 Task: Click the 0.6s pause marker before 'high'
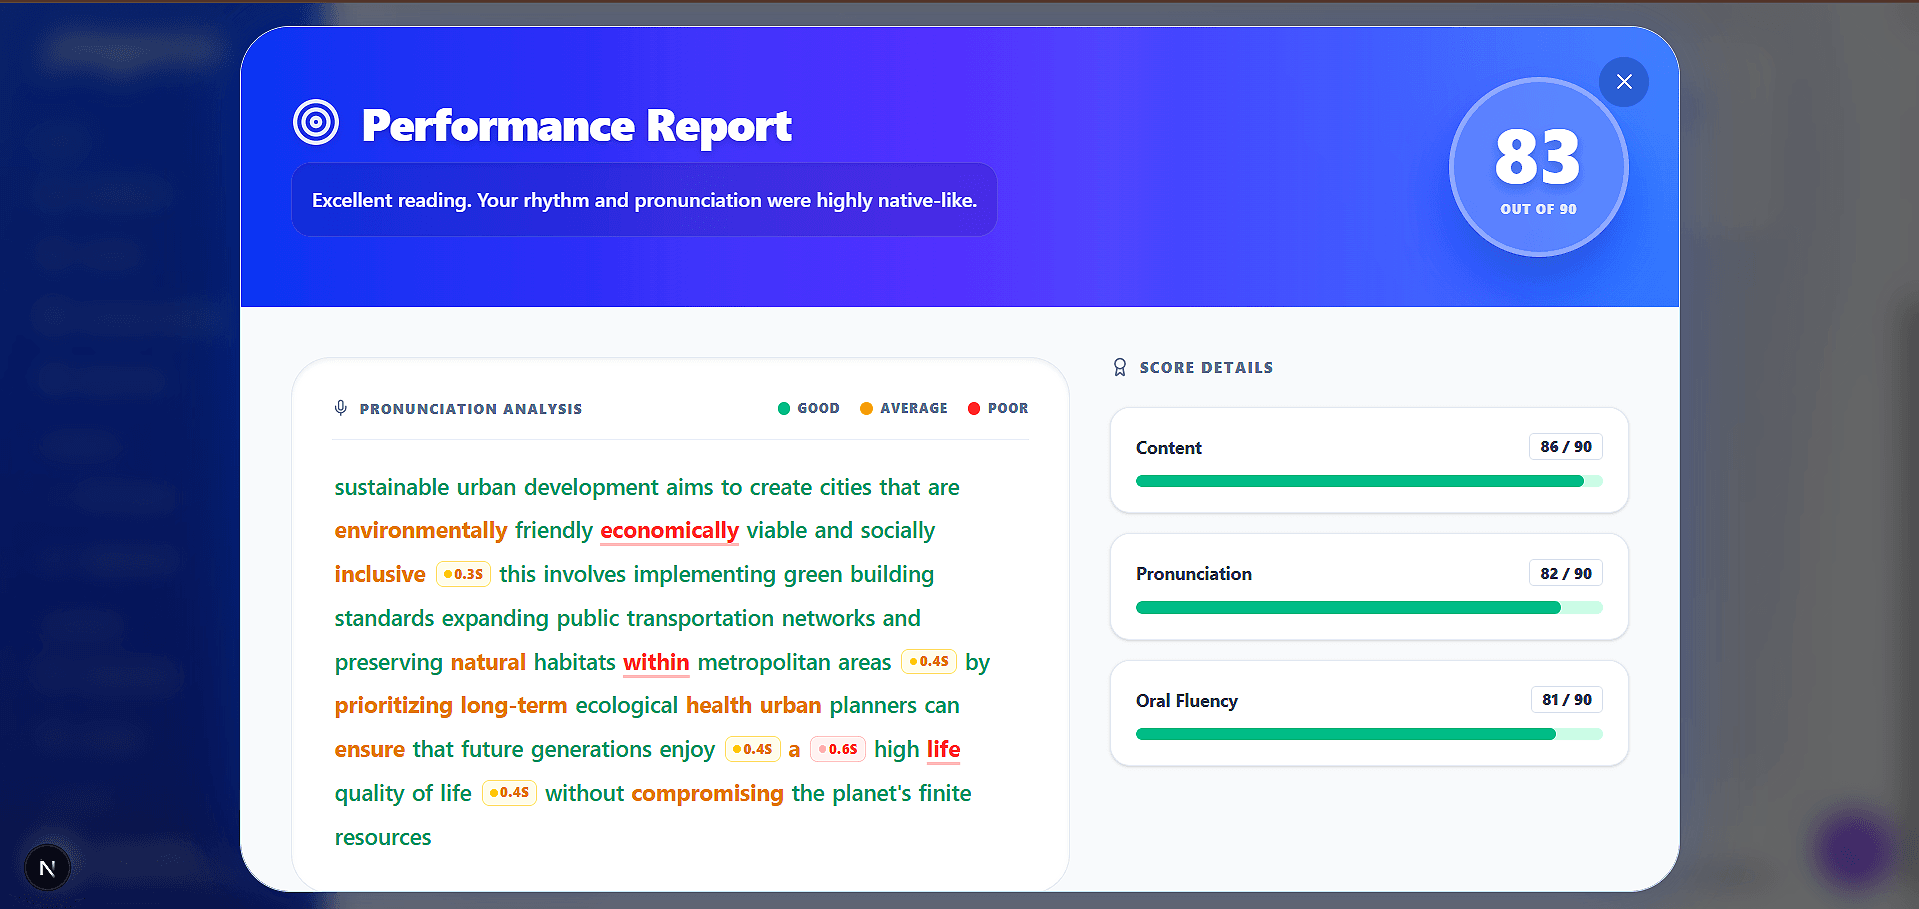tap(838, 749)
